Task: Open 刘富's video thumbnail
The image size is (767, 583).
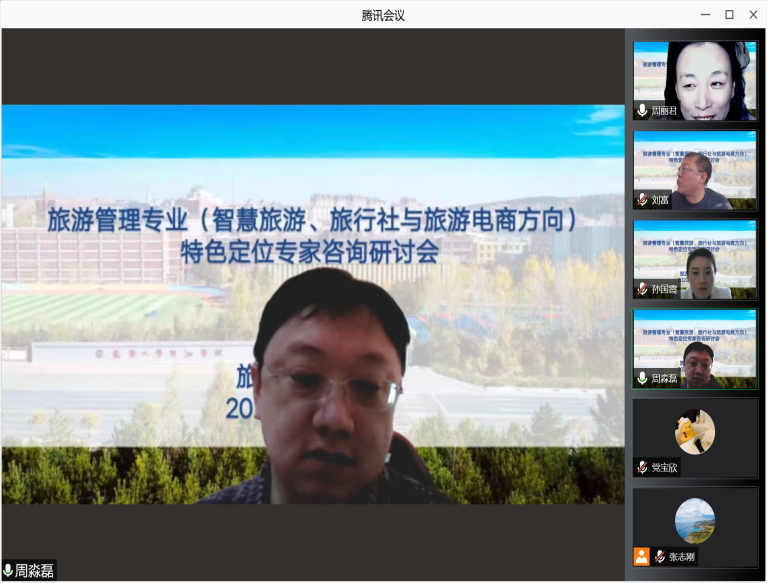Action: [x=695, y=169]
